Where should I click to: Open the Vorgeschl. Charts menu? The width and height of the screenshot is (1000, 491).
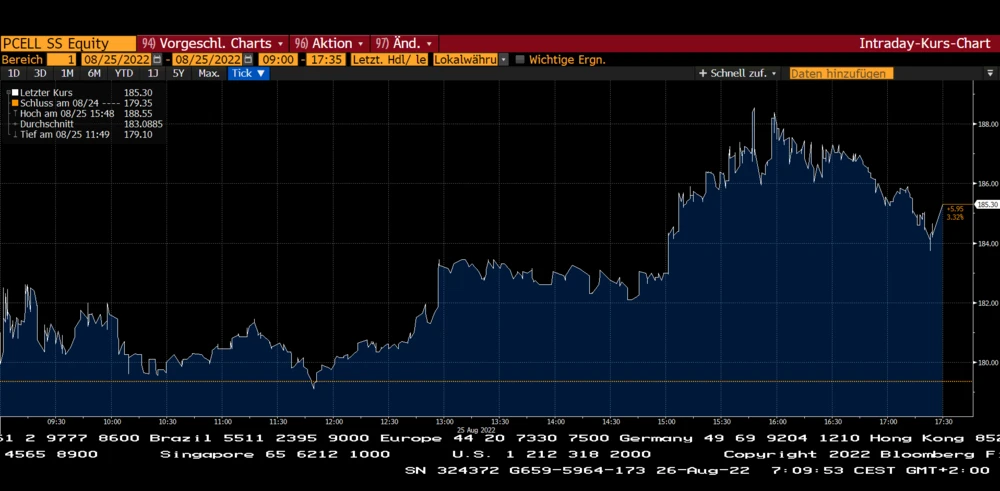click(x=213, y=43)
